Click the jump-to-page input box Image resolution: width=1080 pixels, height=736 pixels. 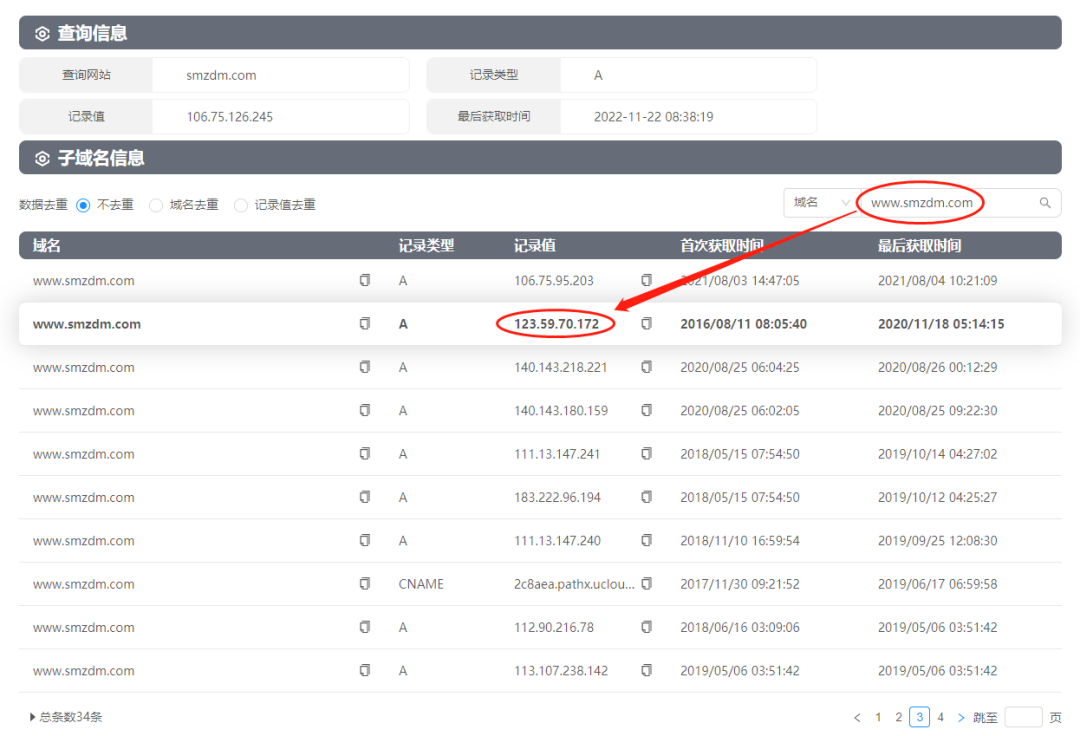(x=1023, y=717)
